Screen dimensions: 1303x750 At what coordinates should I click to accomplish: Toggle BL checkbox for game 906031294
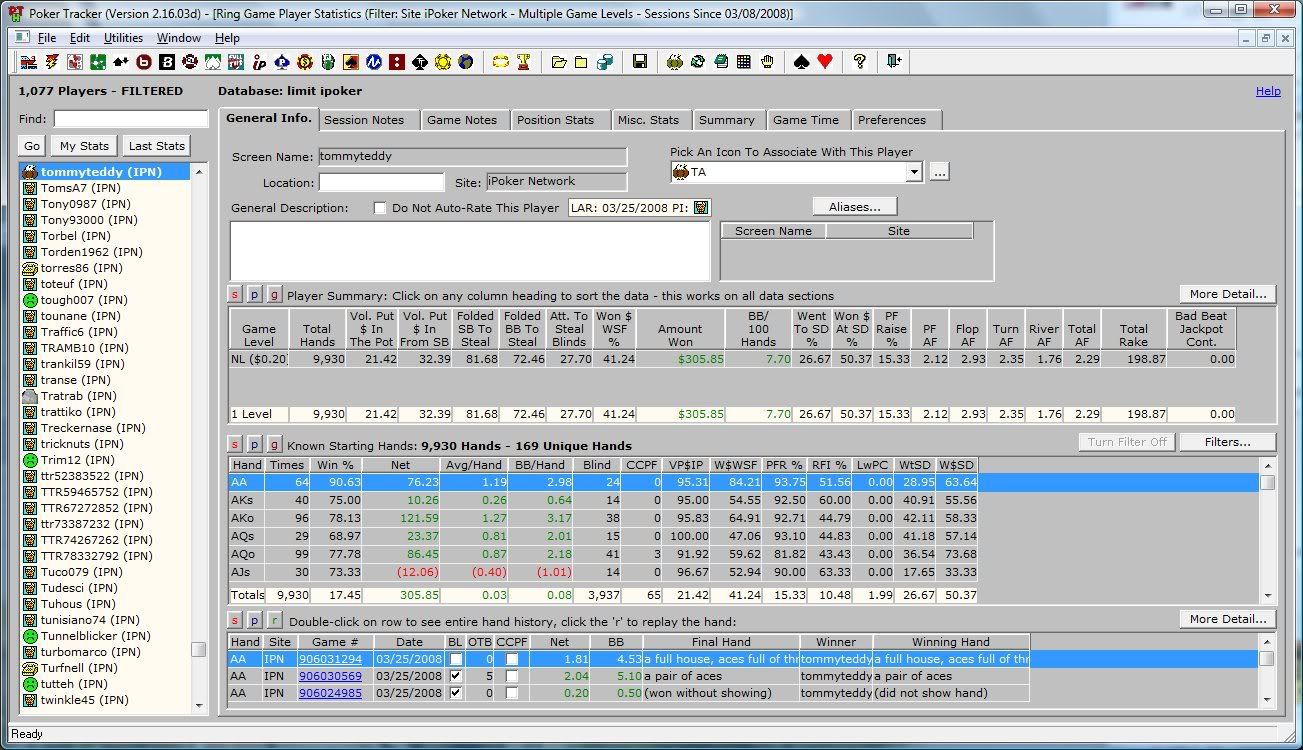coord(455,660)
